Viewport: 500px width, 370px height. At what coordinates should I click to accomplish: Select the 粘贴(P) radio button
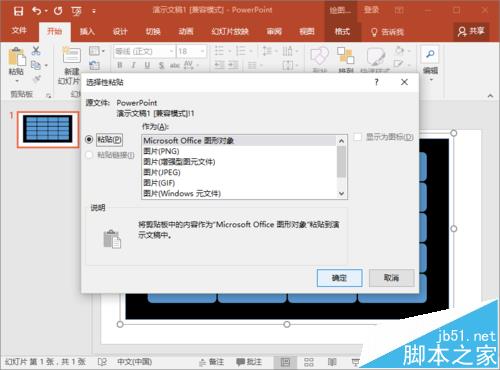tap(89, 139)
